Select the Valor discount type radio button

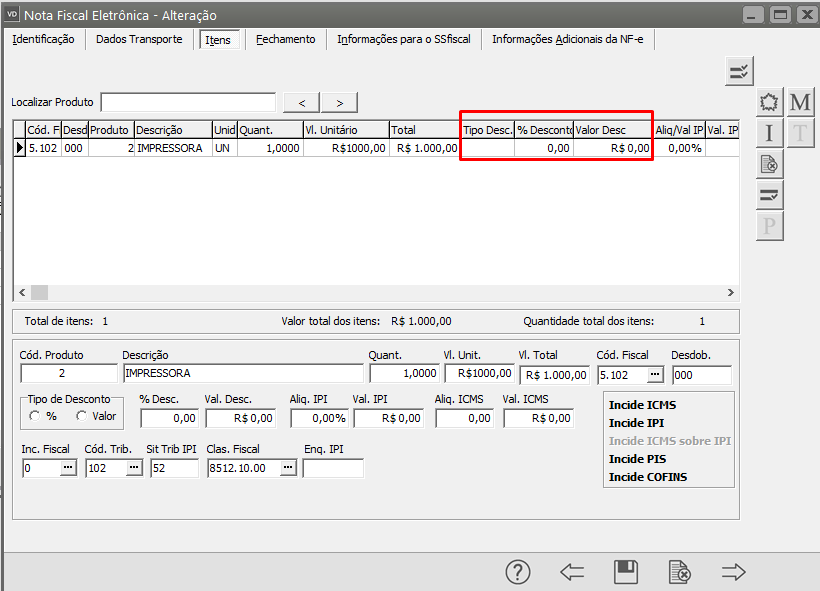pos(82,416)
